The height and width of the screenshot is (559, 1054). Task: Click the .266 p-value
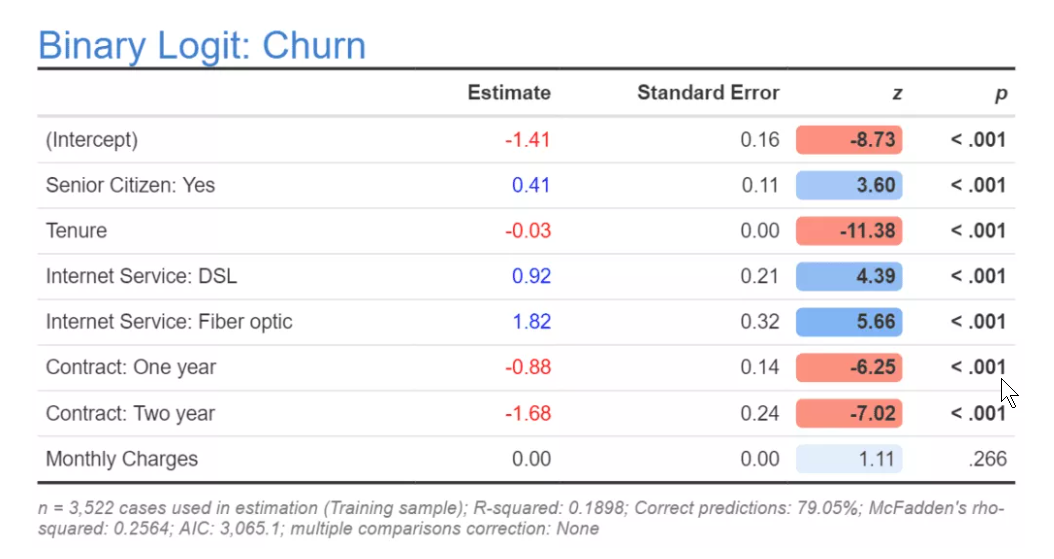tap(987, 459)
